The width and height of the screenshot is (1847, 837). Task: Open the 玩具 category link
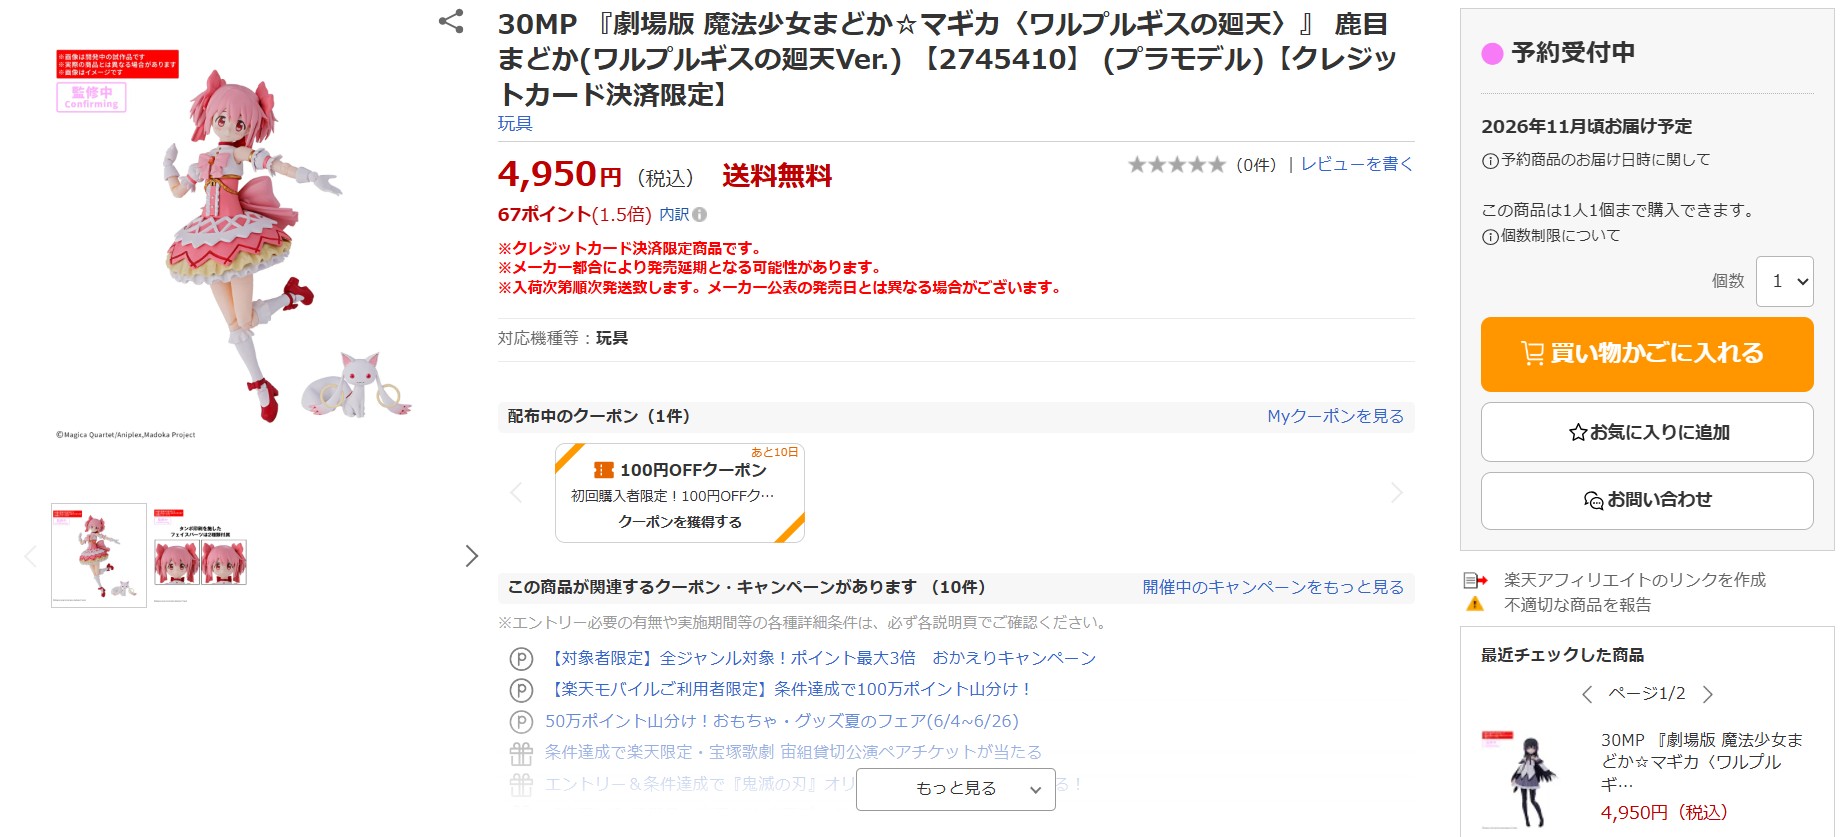tap(515, 123)
